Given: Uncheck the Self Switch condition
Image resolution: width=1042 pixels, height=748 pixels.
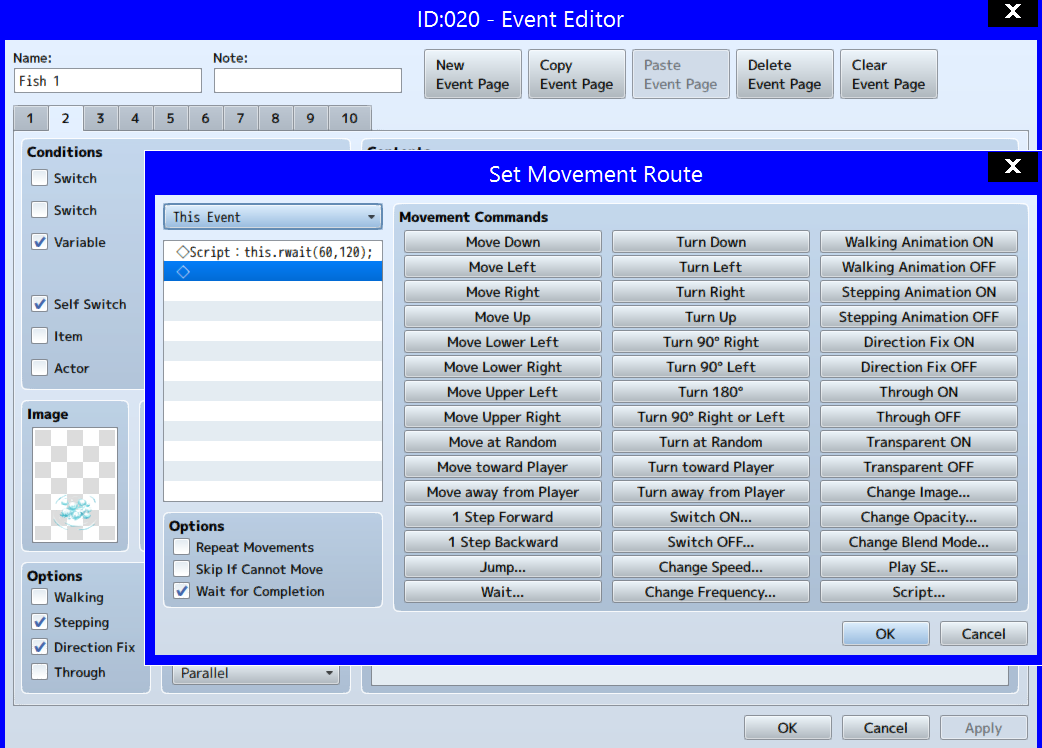Looking at the screenshot, I should tap(40, 304).
